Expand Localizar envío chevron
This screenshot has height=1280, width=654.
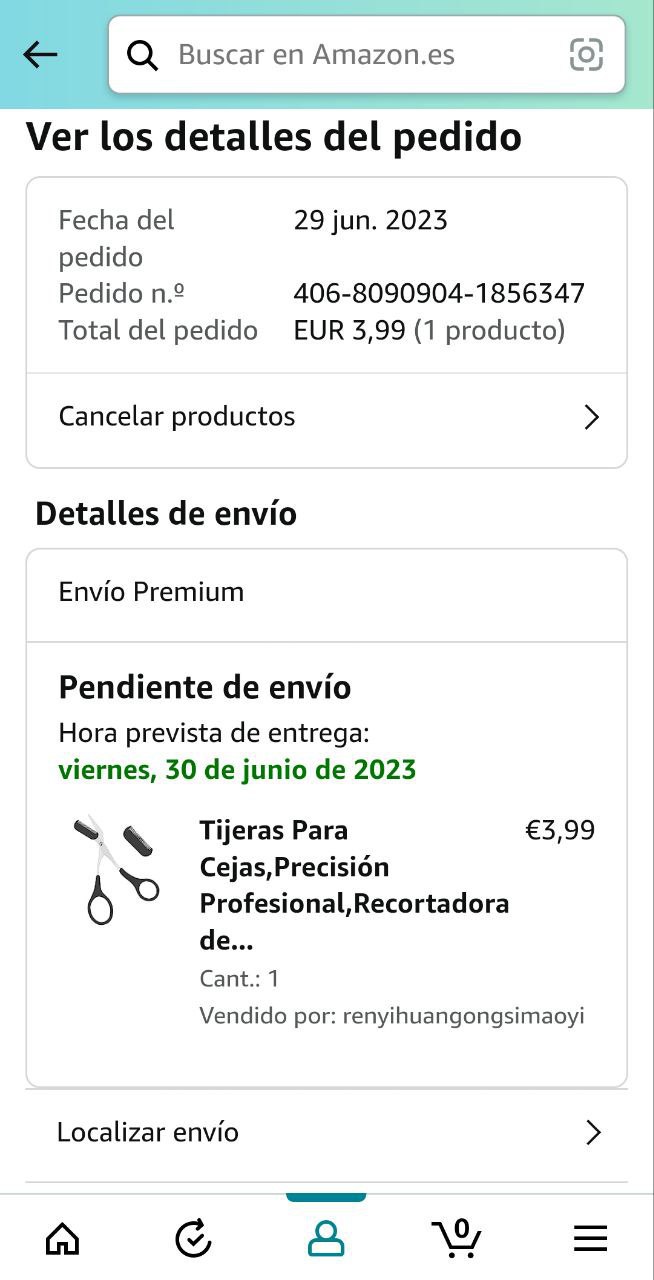[594, 1132]
